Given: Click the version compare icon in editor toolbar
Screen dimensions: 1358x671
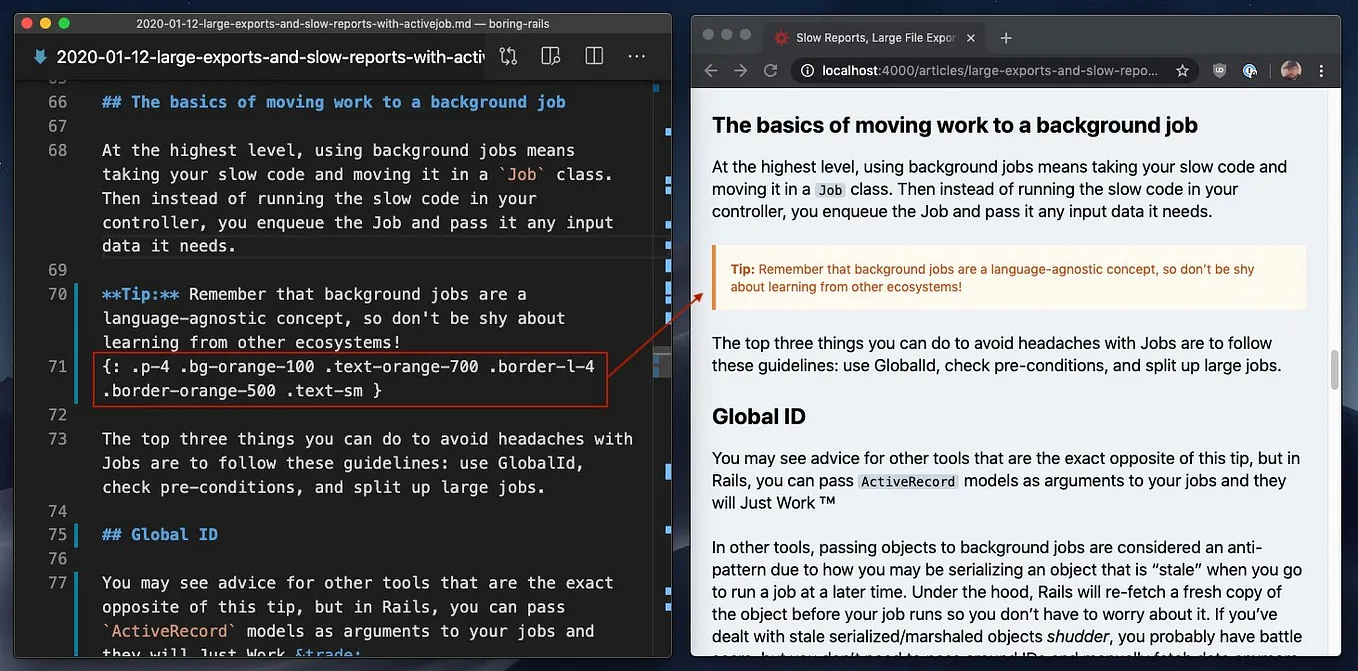Looking at the screenshot, I should point(508,56).
